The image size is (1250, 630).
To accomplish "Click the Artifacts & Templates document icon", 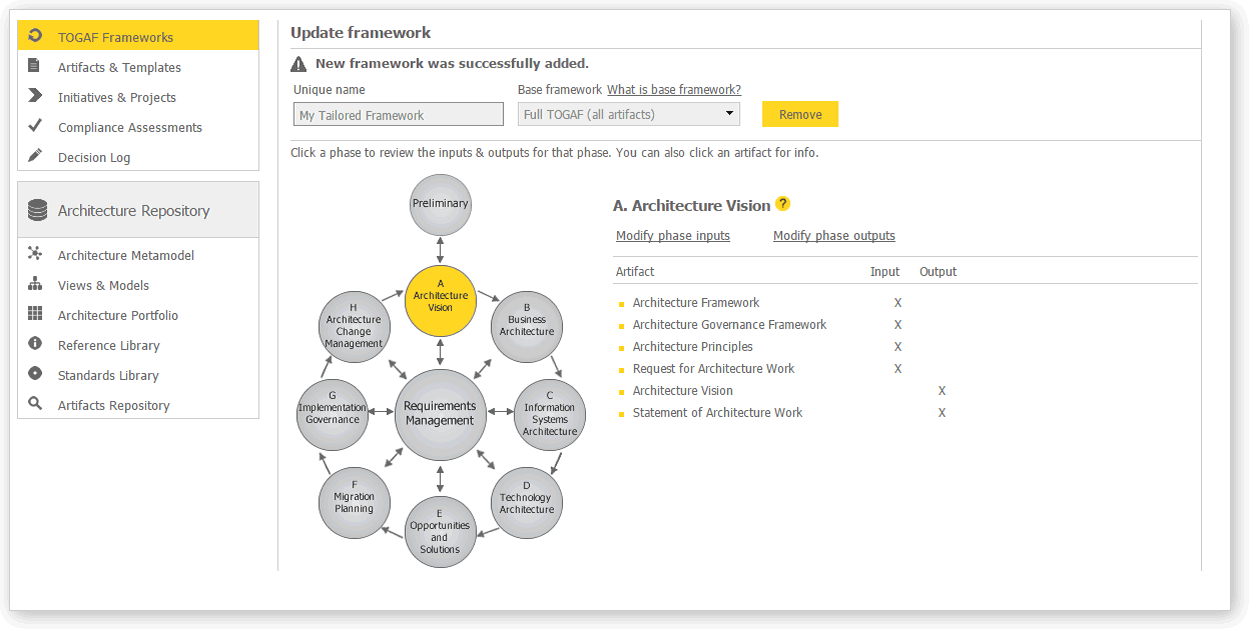I will (x=35, y=66).
